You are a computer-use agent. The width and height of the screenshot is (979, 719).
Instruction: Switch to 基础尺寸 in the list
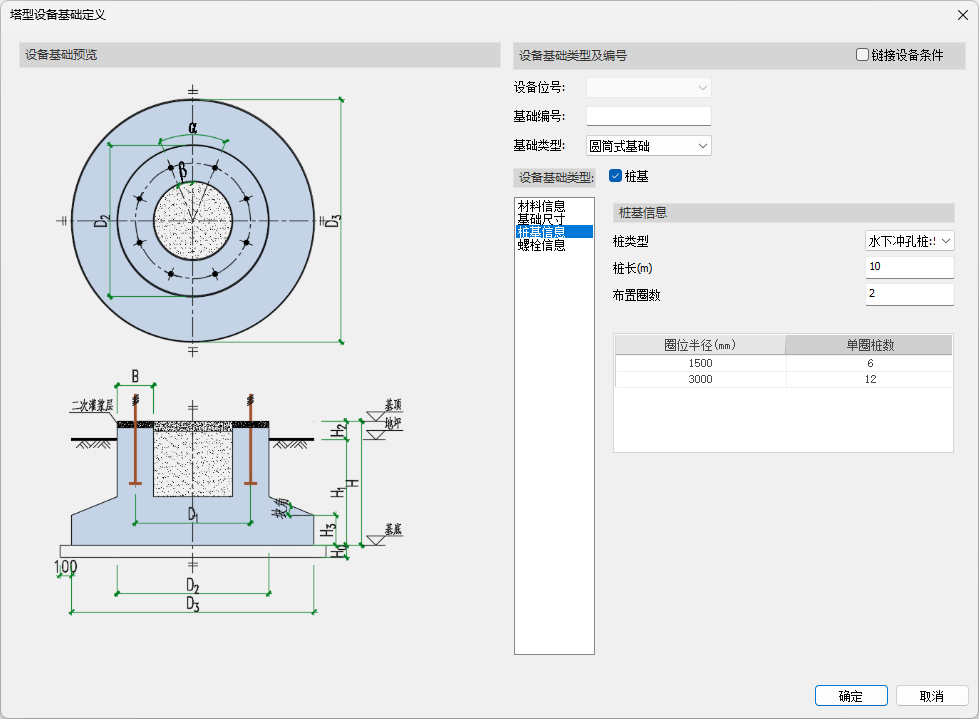point(541,219)
